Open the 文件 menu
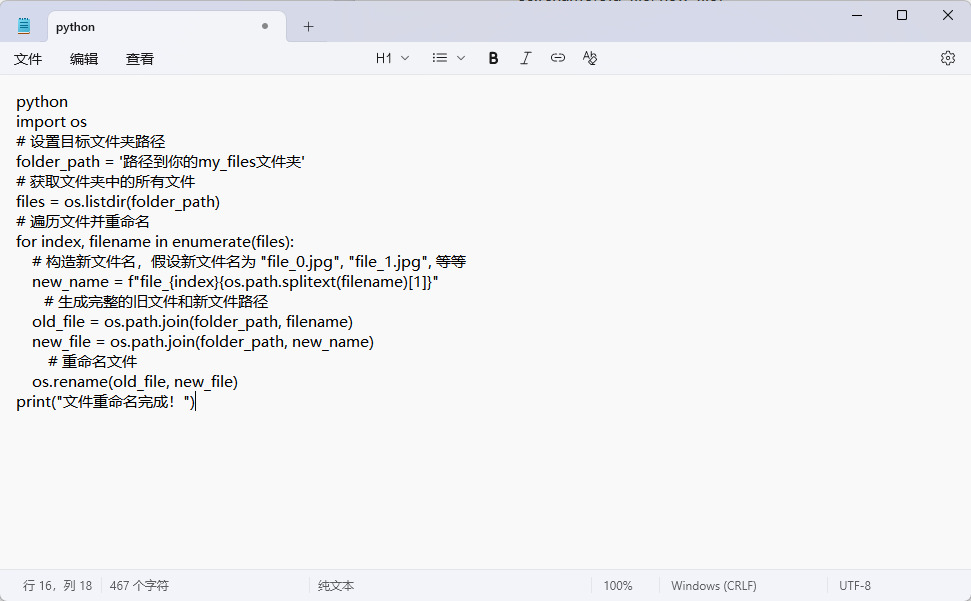This screenshot has width=971, height=601. pos(28,59)
